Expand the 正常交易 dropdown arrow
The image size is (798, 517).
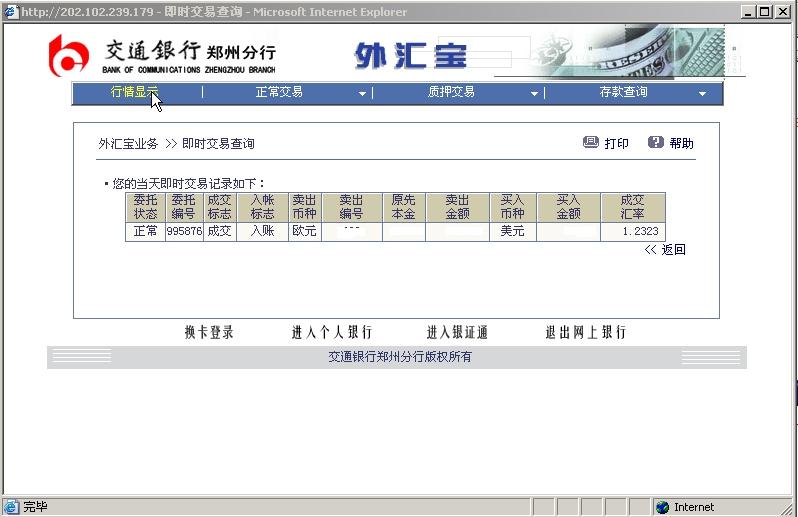pyautogui.click(x=362, y=94)
